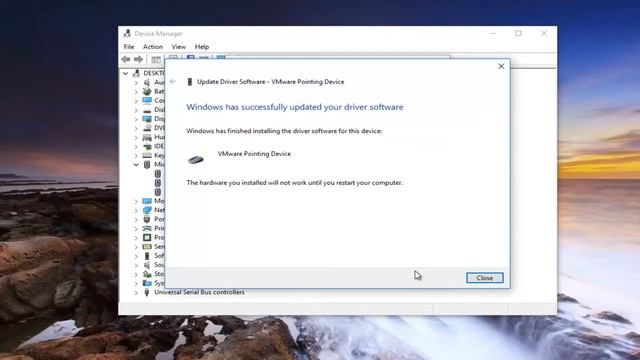This screenshot has width=640, height=360.
Task: Select the Universal Serial Bus controllers USB icon
Action: pyautogui.click(x=147, y=292)
